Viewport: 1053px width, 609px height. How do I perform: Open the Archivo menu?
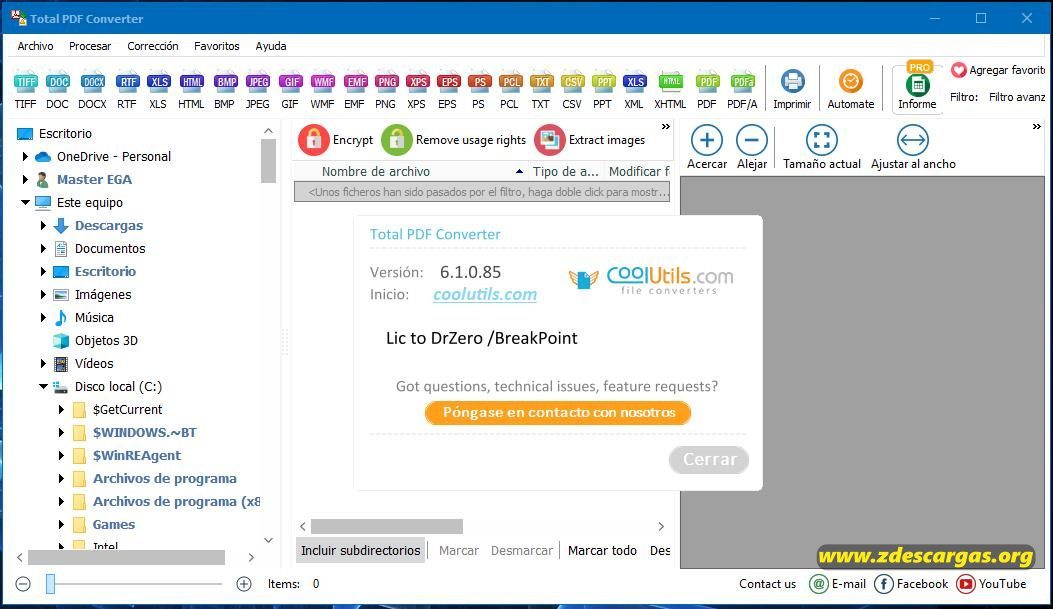tap(35, 46)
